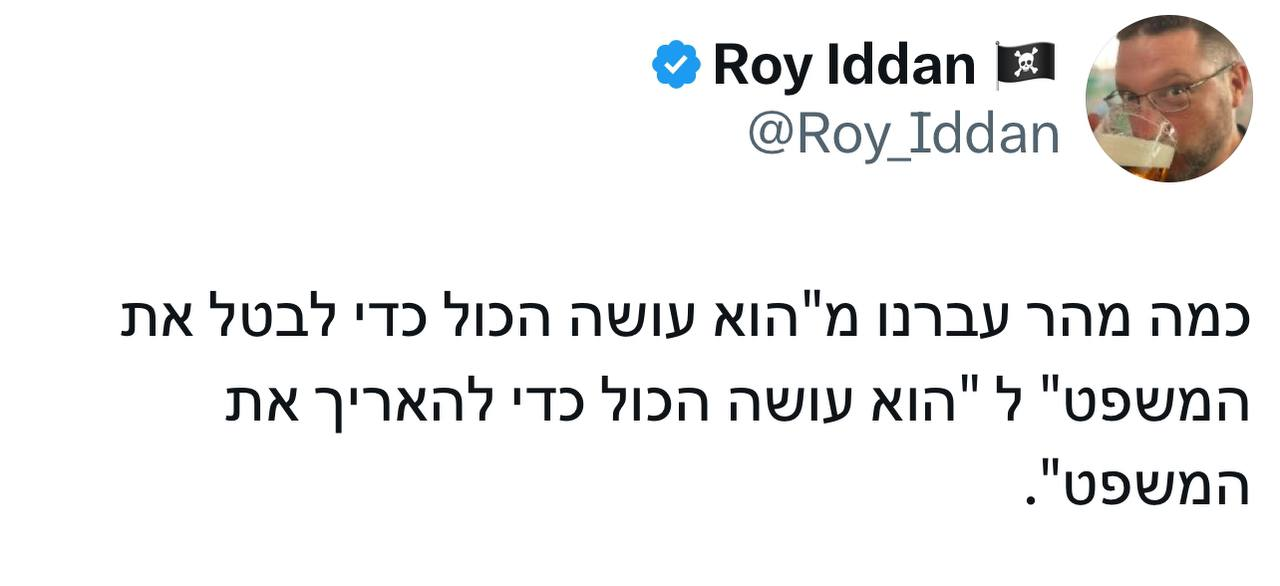This screenshot has width=1280, height=586.
Task: Click the pirate flag emoji beside the name
Action: [x=1025, y=65]
